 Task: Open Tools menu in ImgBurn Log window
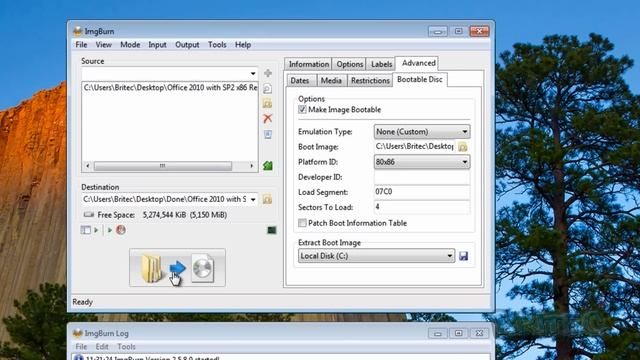tap(127, 347)
